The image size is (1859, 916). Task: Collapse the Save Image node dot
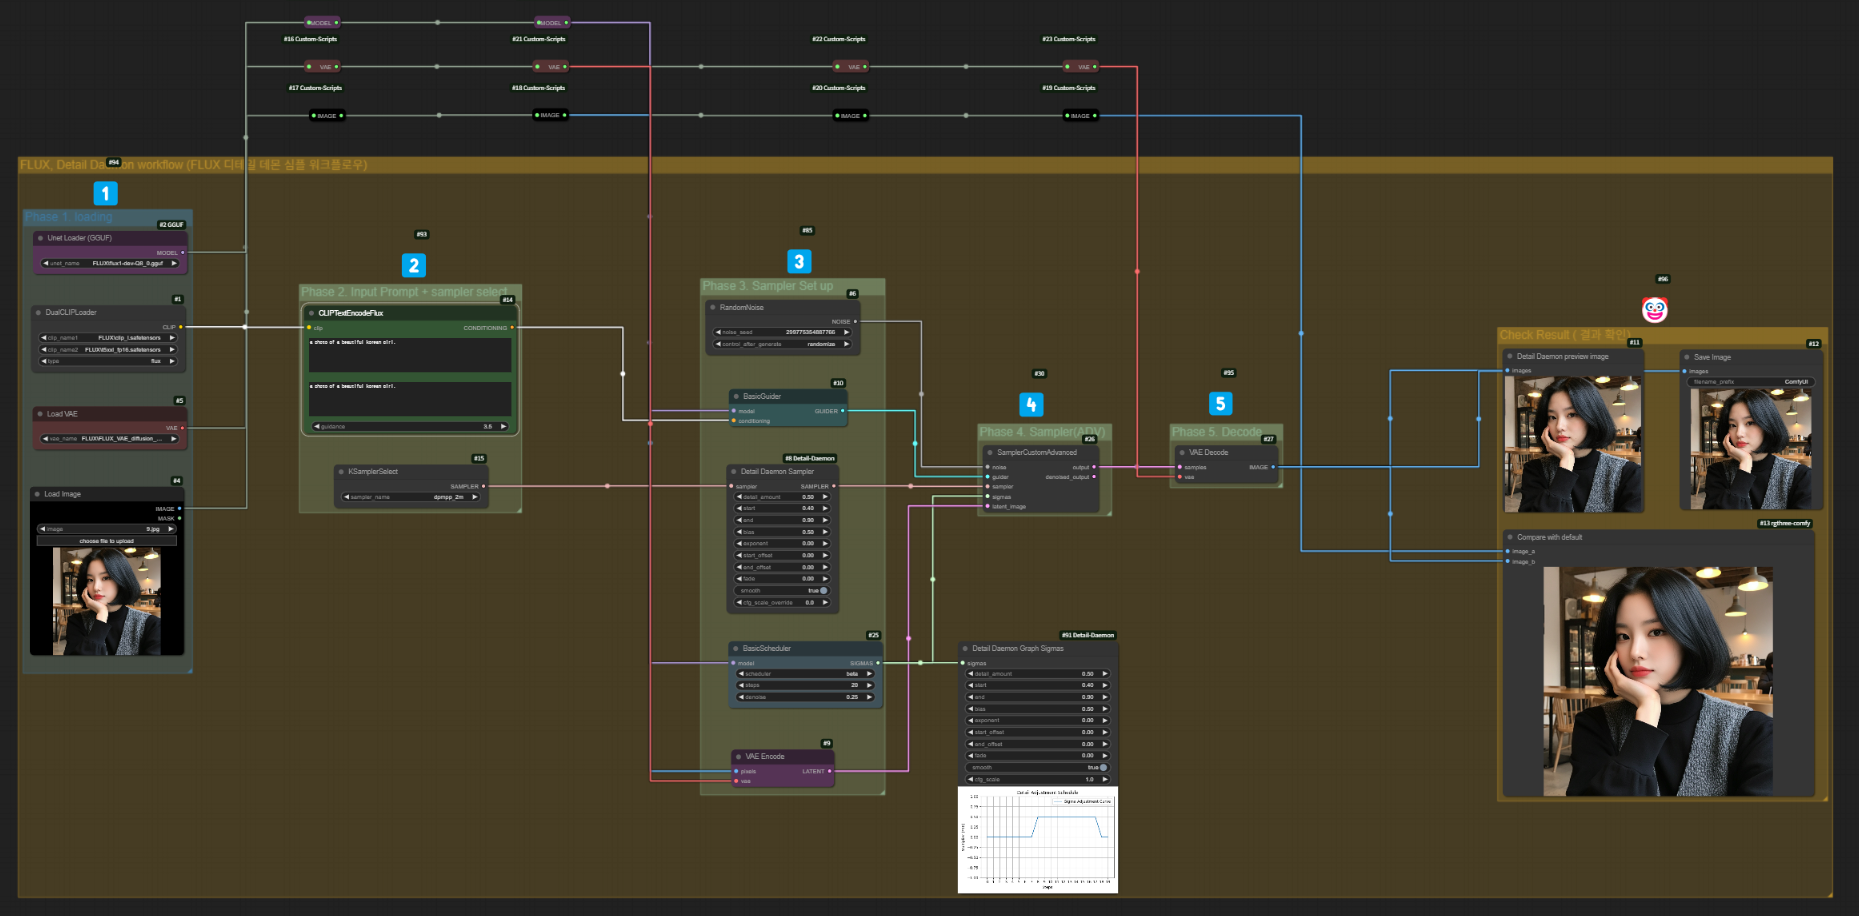click(1687, 357)
